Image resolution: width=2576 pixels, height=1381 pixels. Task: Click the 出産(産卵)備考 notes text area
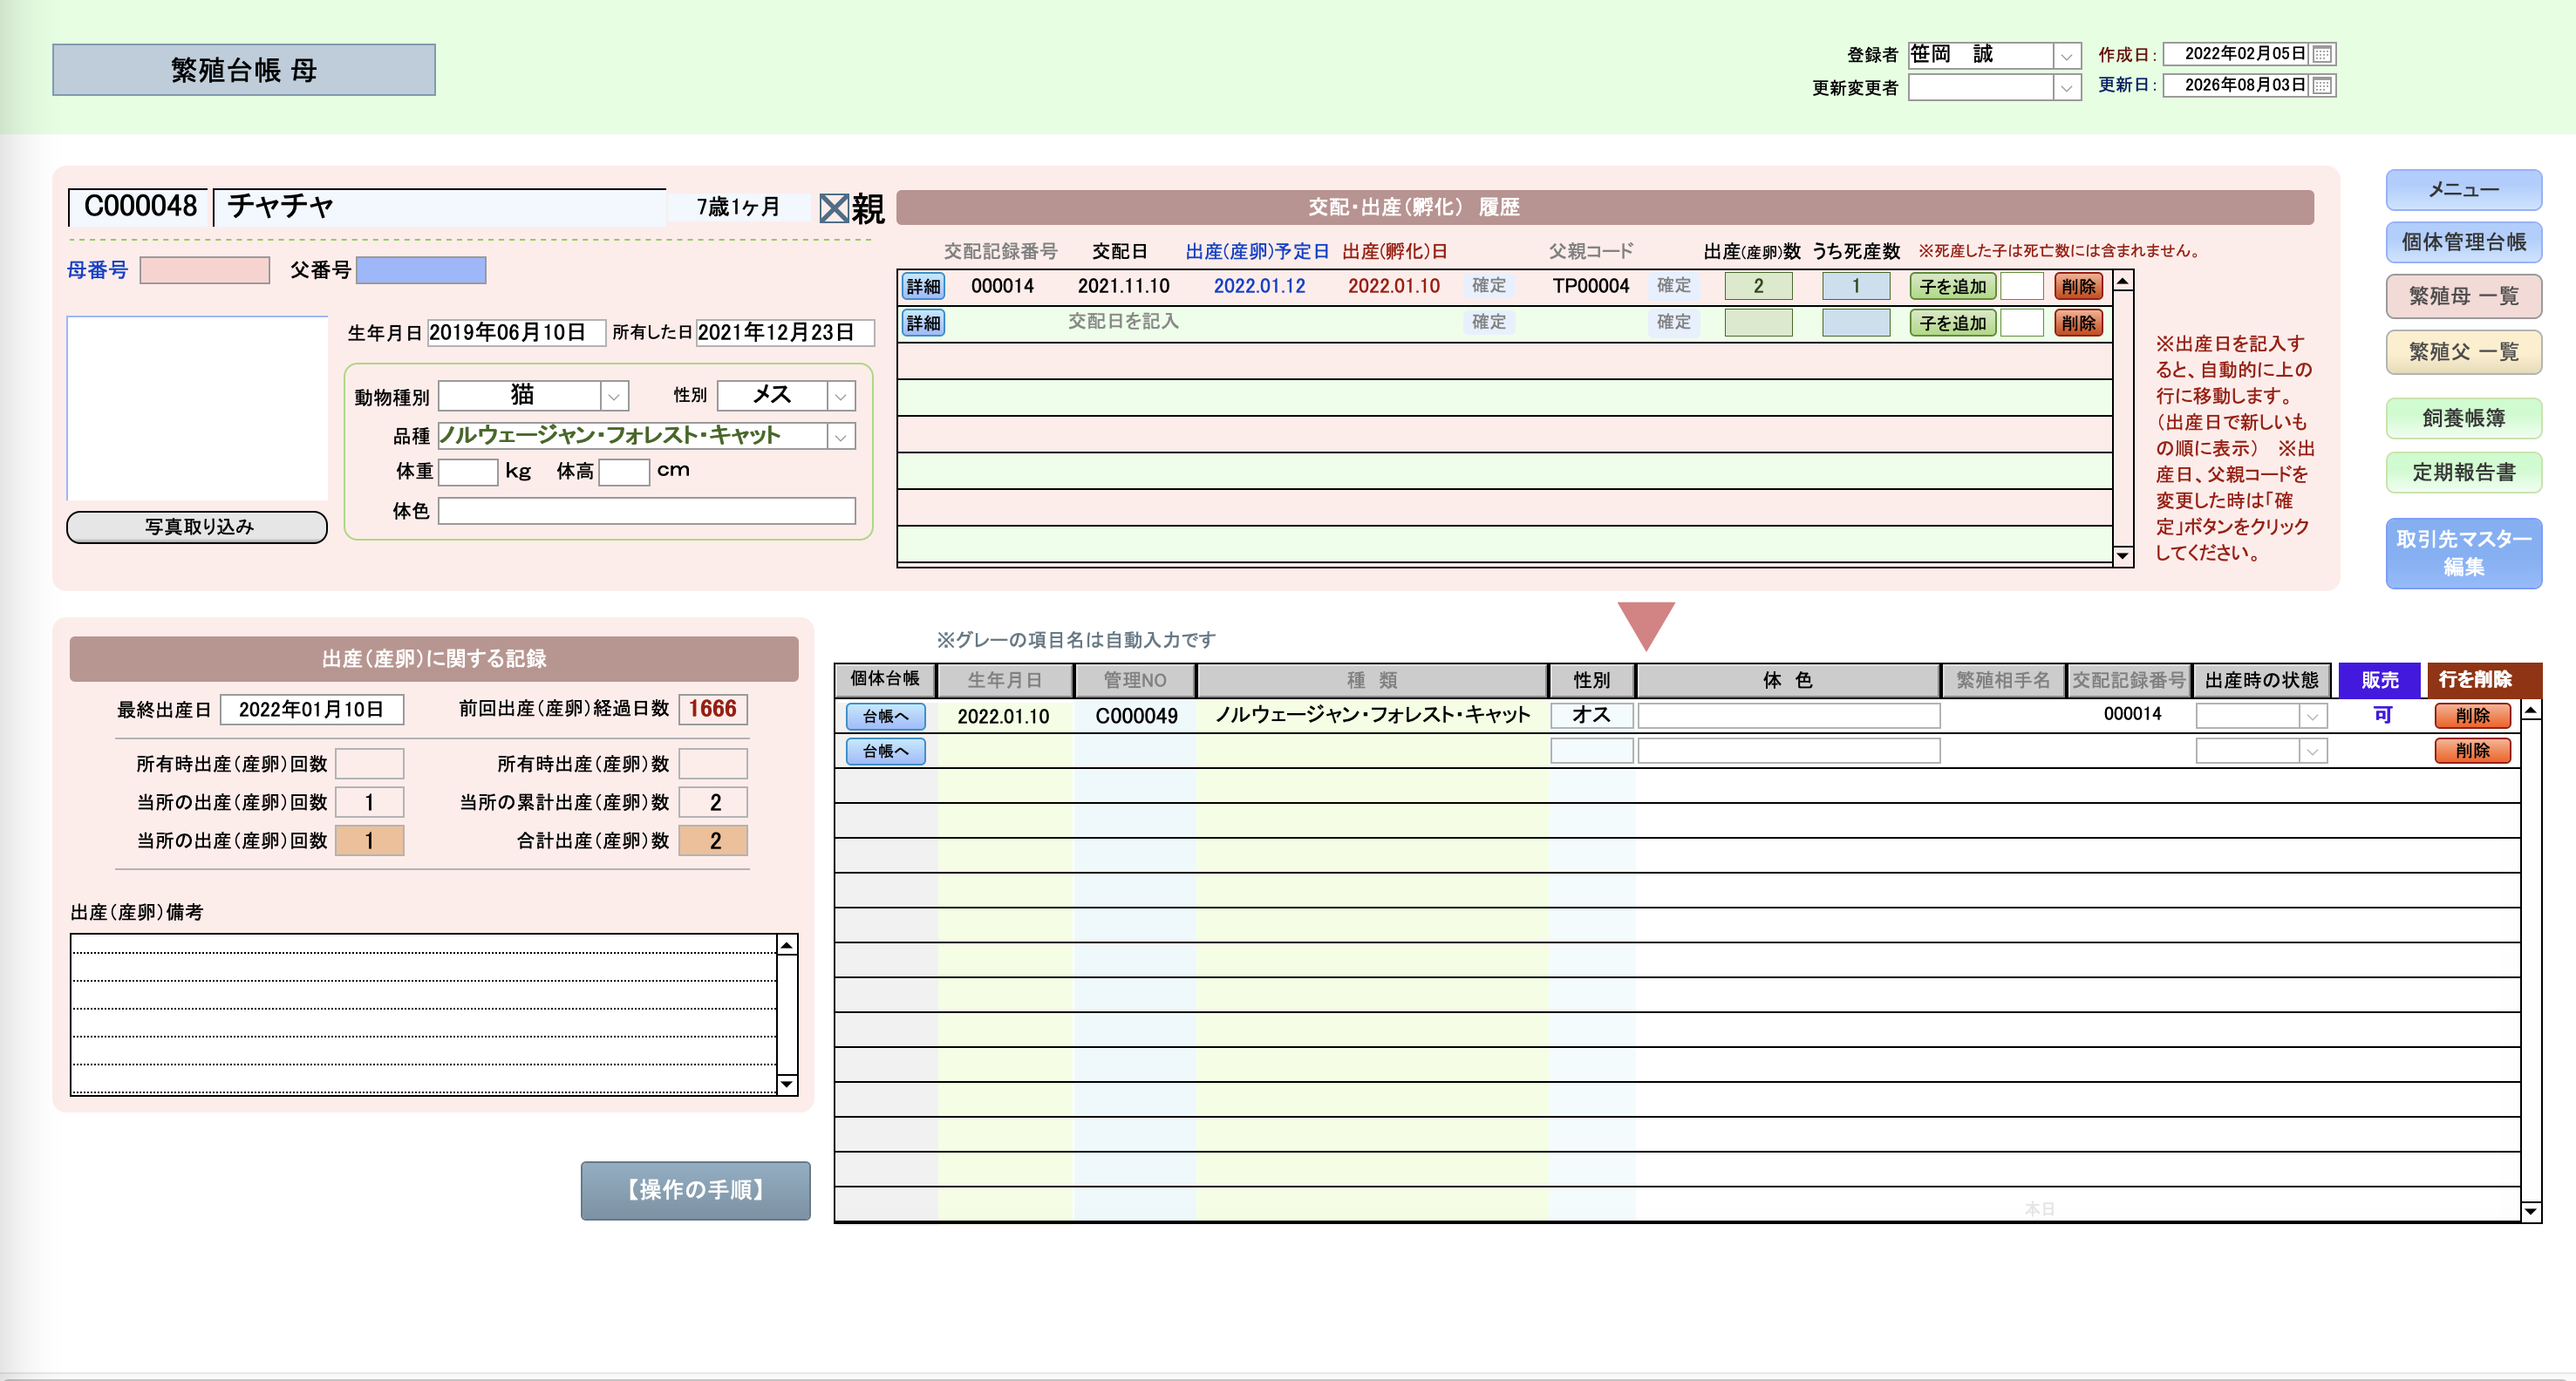coord(424,1014)
